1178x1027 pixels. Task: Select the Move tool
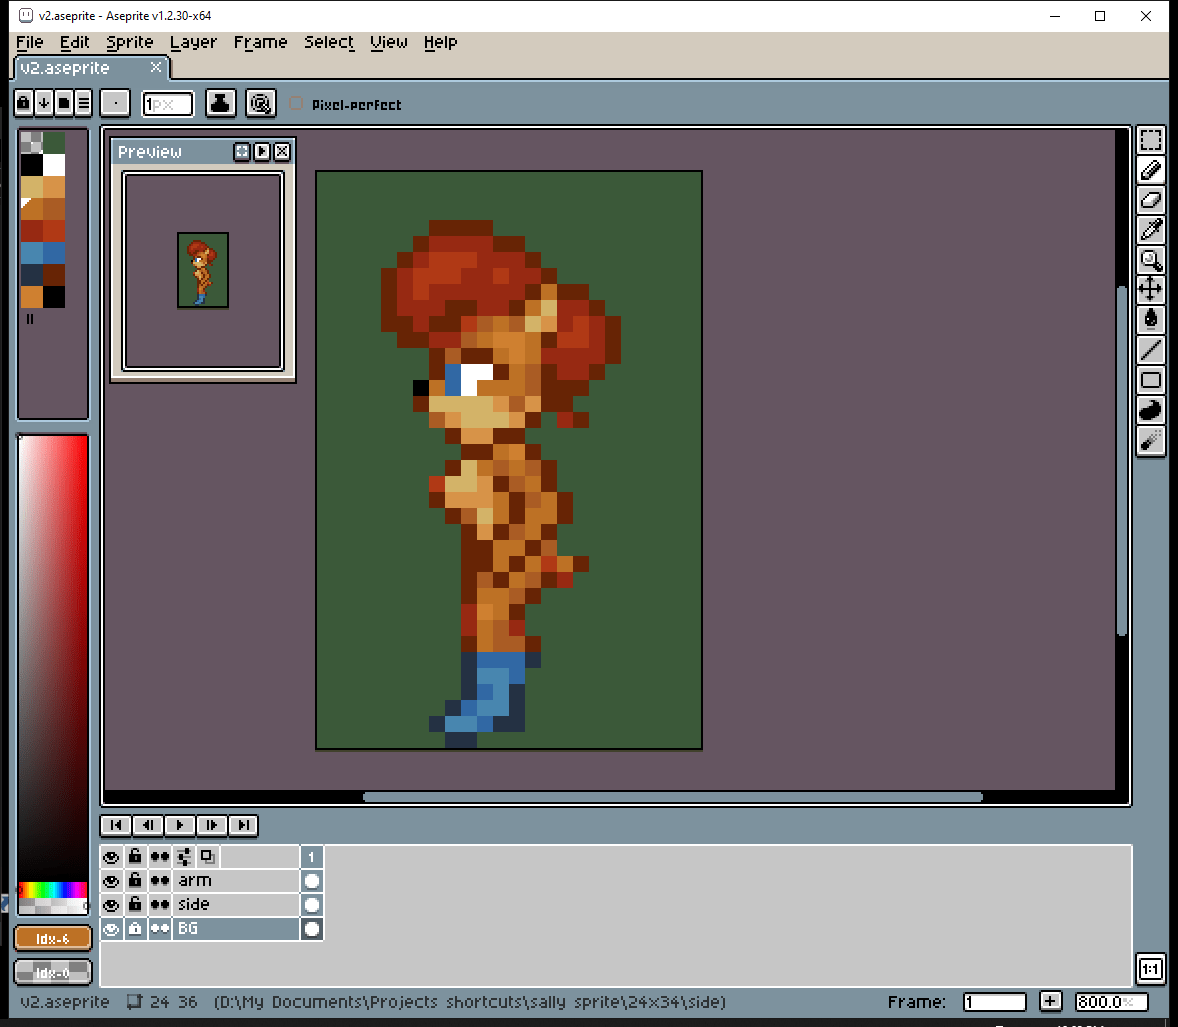coord(1151,290)
